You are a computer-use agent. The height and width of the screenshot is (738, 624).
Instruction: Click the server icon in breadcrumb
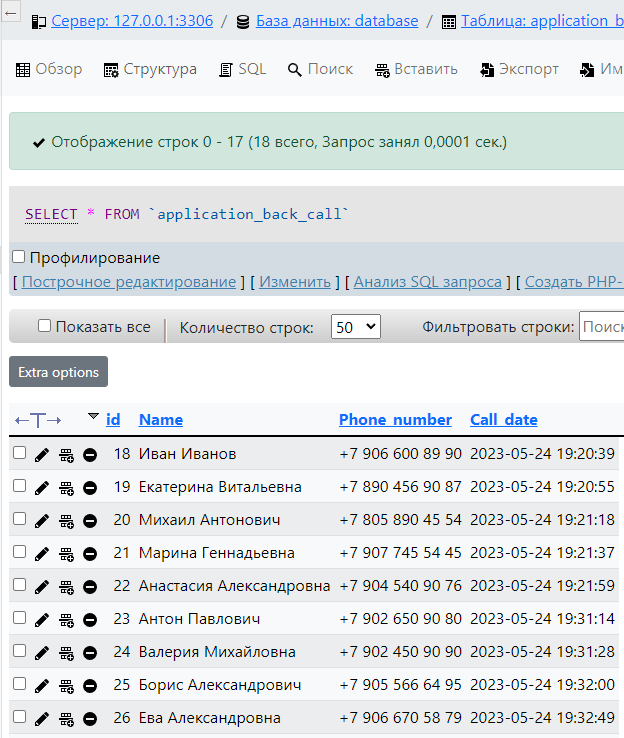[x=39, y=22]
